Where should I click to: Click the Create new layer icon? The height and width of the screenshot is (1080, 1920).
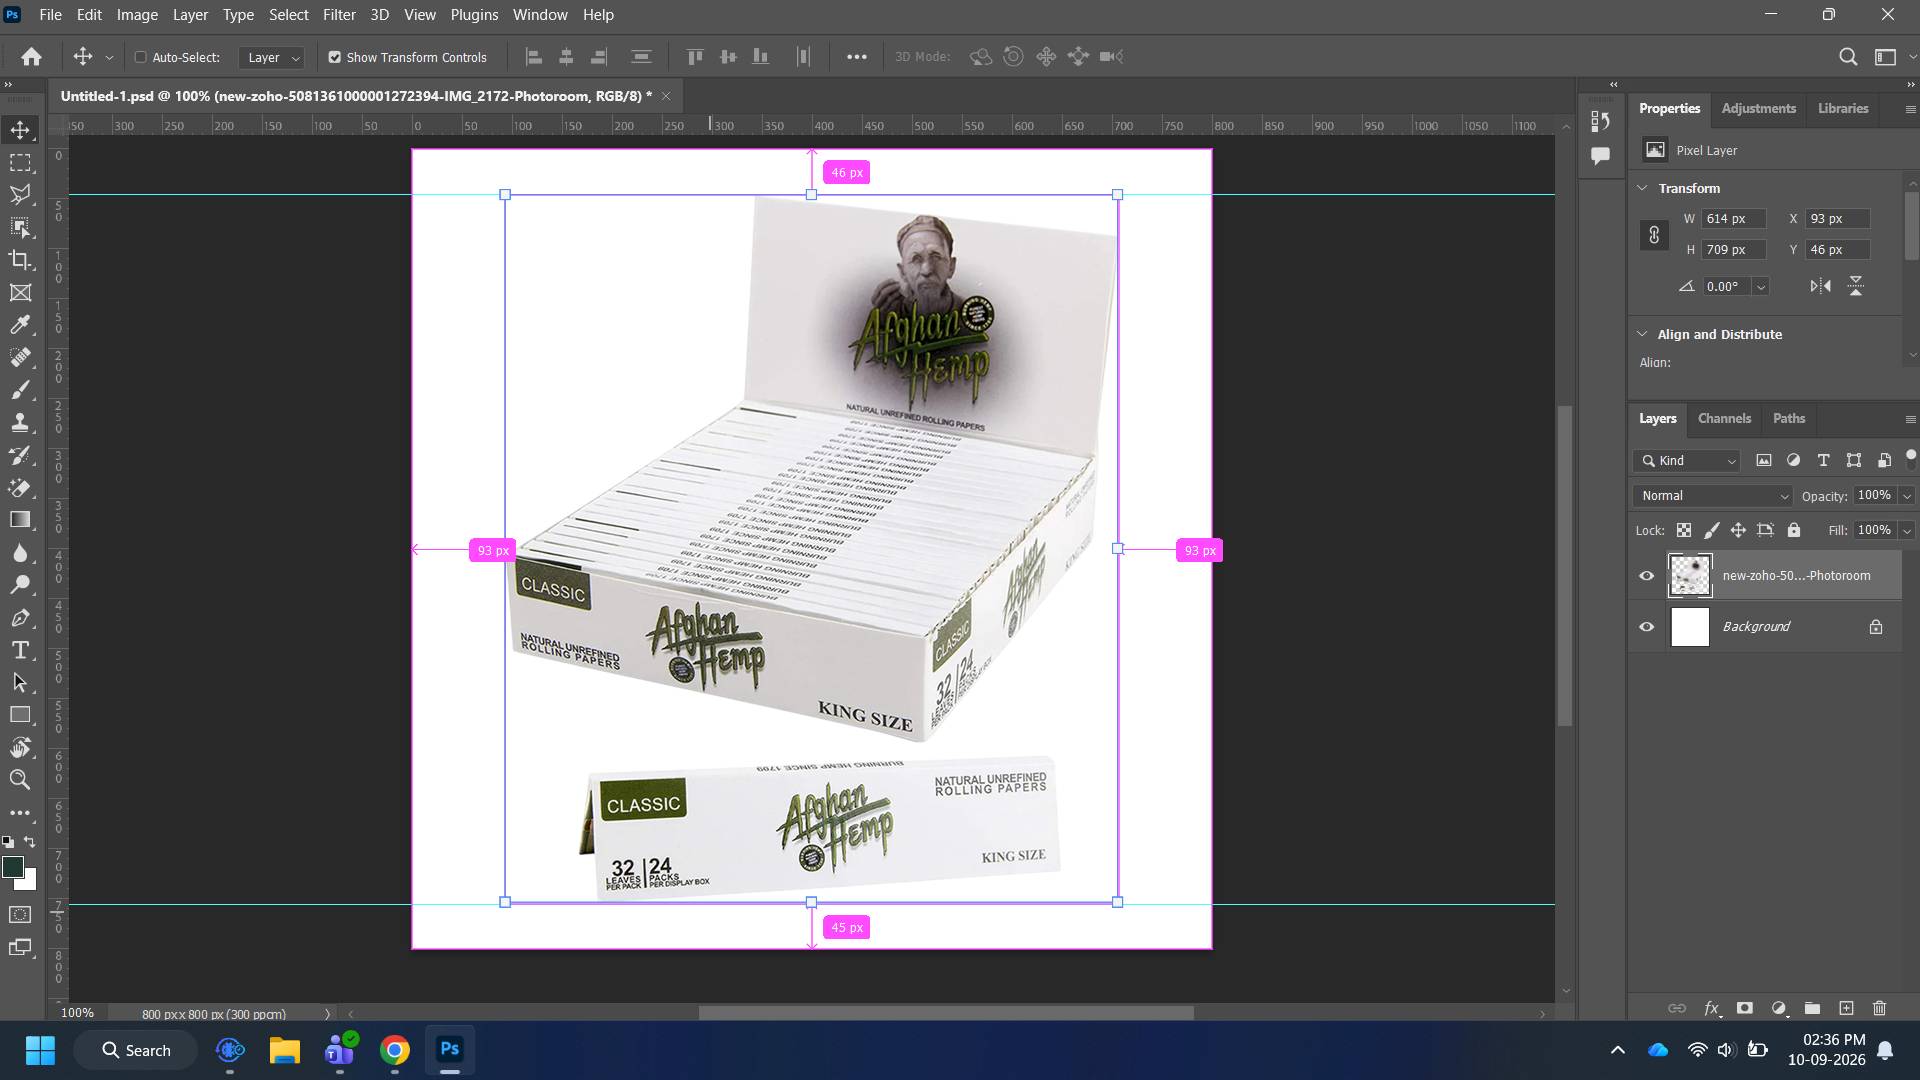pyautogui.click(x=1846, y=1008)
